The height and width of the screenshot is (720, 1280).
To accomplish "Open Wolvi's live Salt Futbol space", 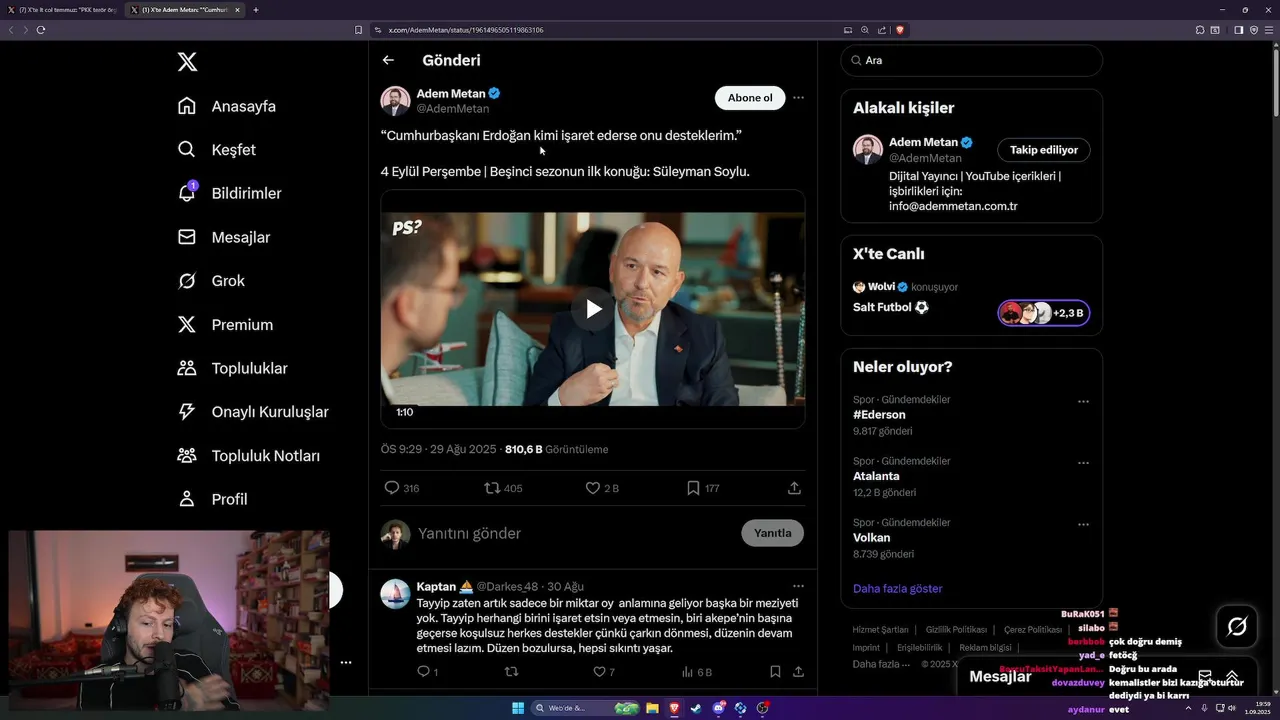I will coord(891,307).
